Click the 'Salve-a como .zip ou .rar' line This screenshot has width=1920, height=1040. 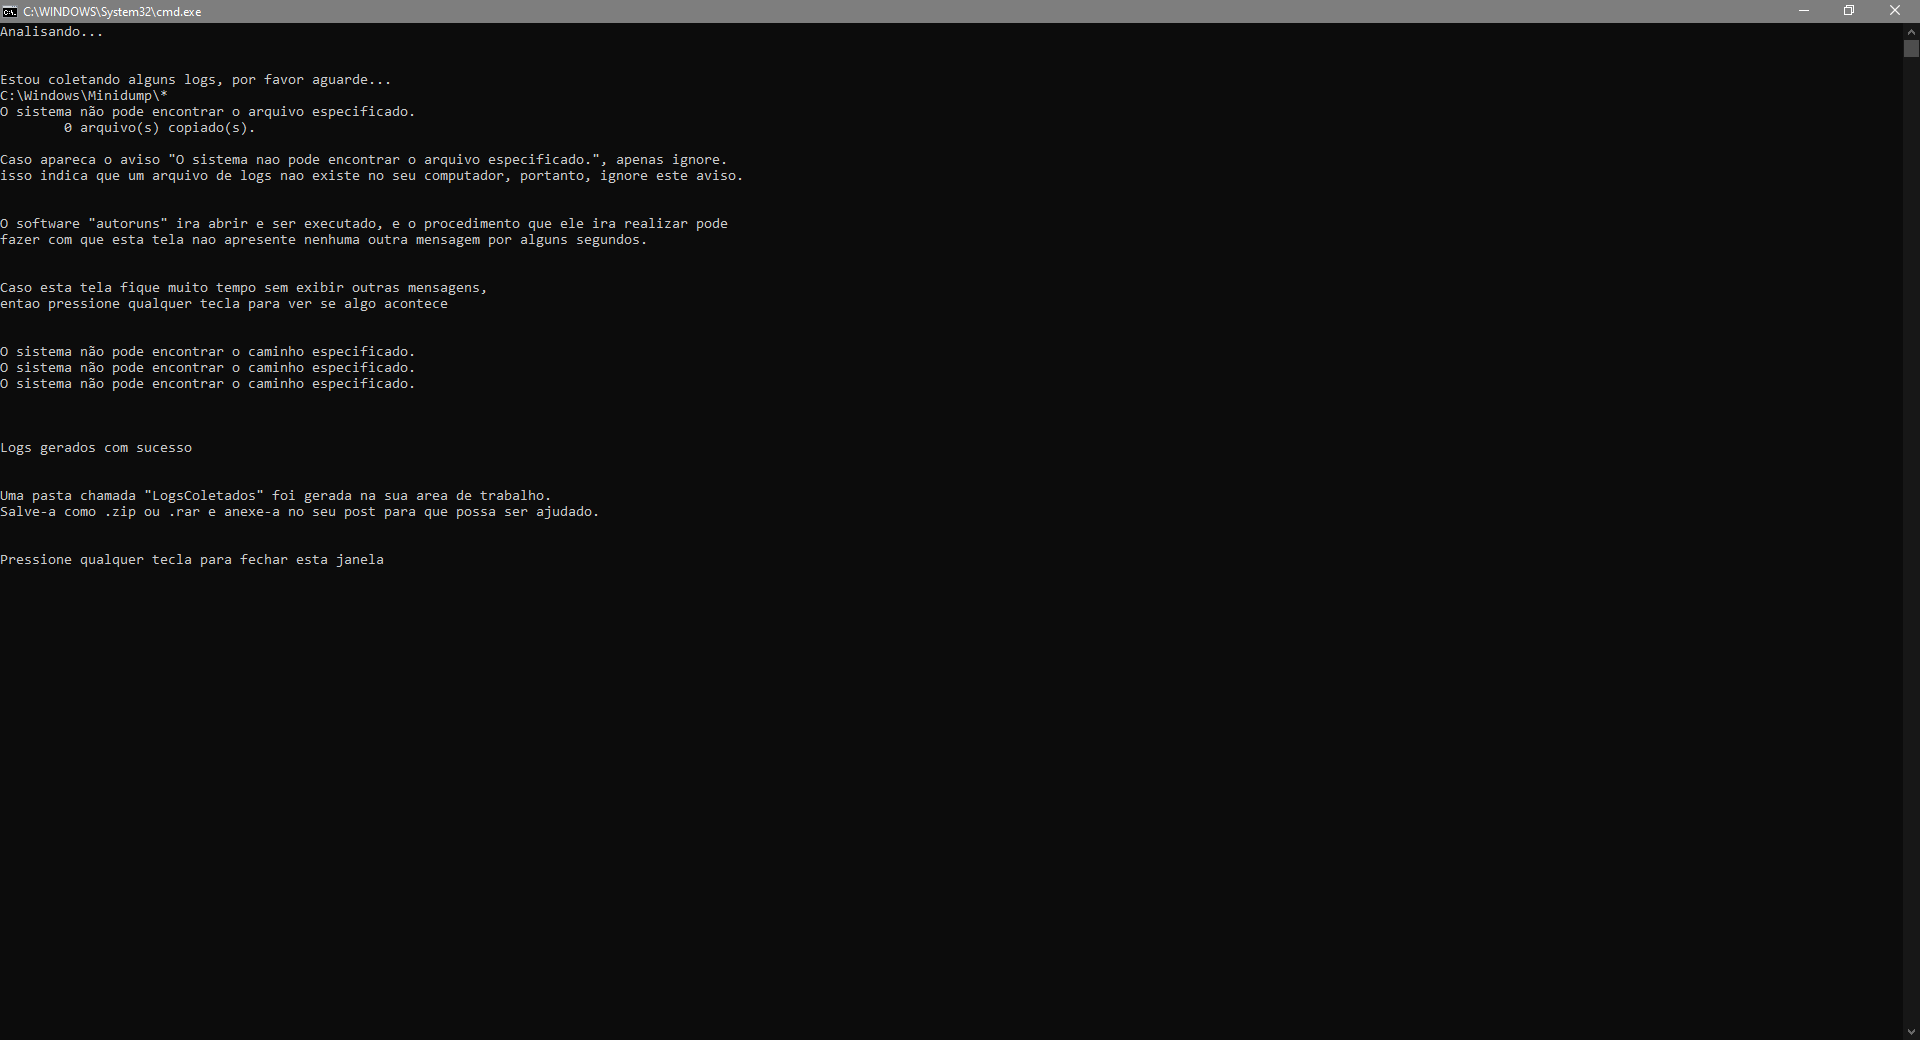300,512
